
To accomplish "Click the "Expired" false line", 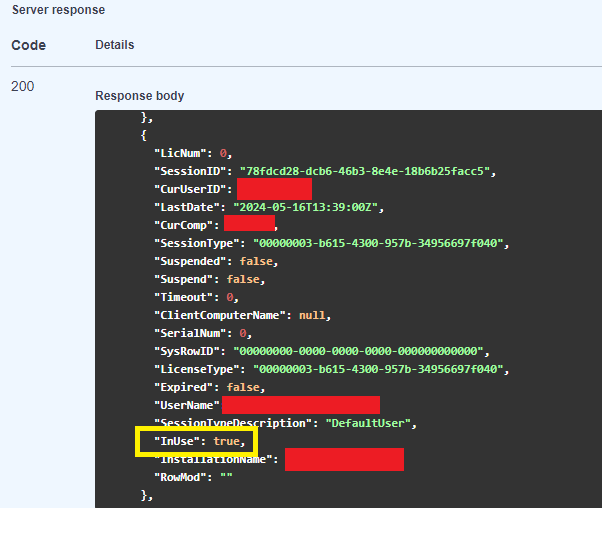I will 209,387.
